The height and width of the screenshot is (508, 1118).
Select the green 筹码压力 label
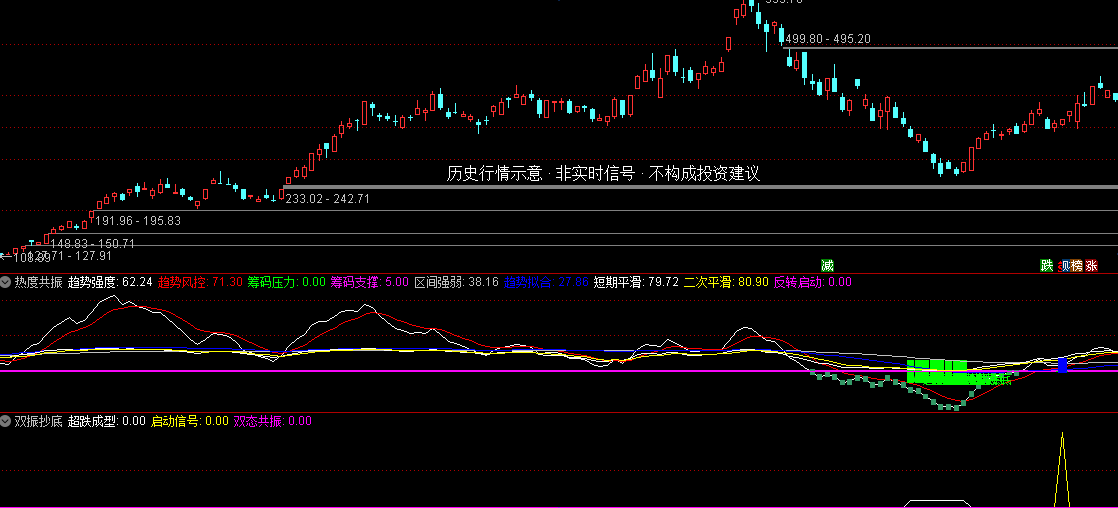click(272, 282)
